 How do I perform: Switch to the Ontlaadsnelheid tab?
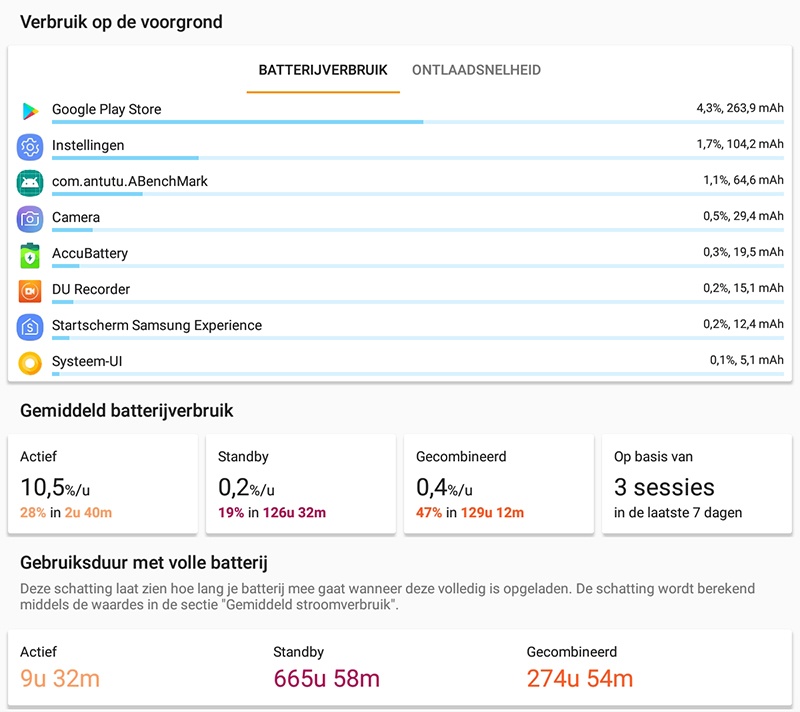tap(476, 71)
